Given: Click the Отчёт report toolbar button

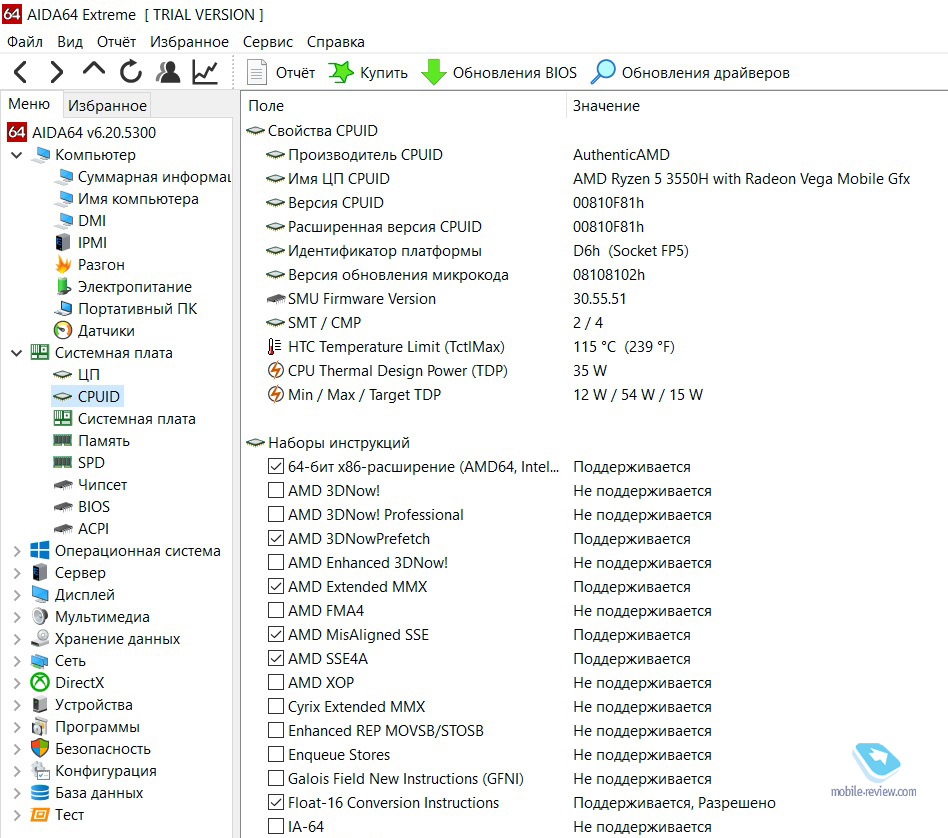Looking at the screenshot, I should pos(281,73).
